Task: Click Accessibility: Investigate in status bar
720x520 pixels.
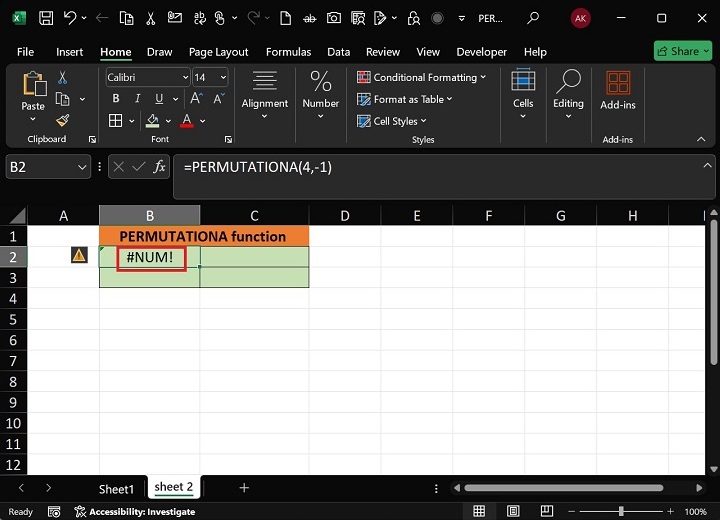Action: [140, 511]
